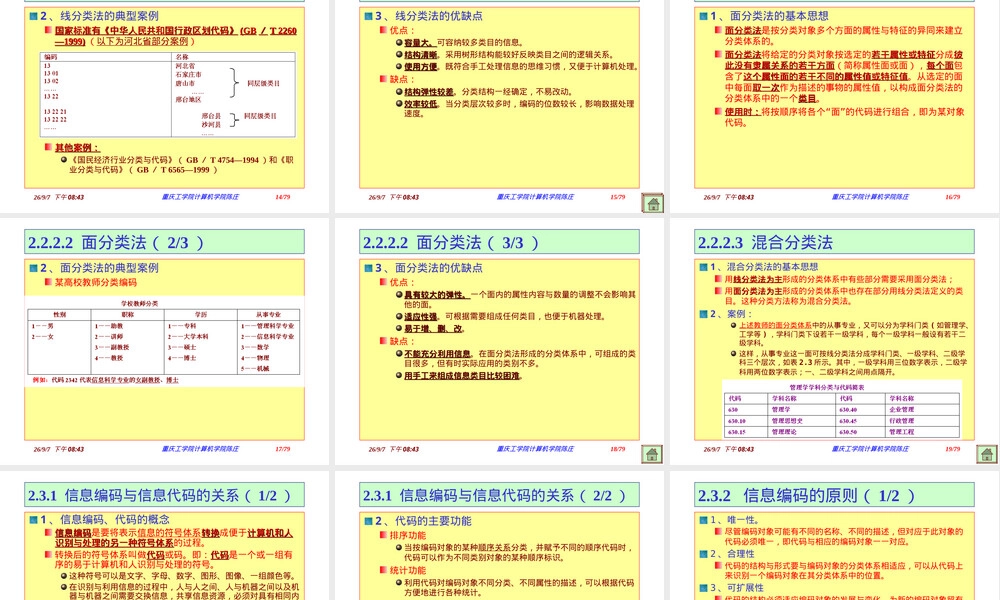Click heading '2、线分类法的典型案例'
Screen dimensions: 1000x600
tap(99, 16)
